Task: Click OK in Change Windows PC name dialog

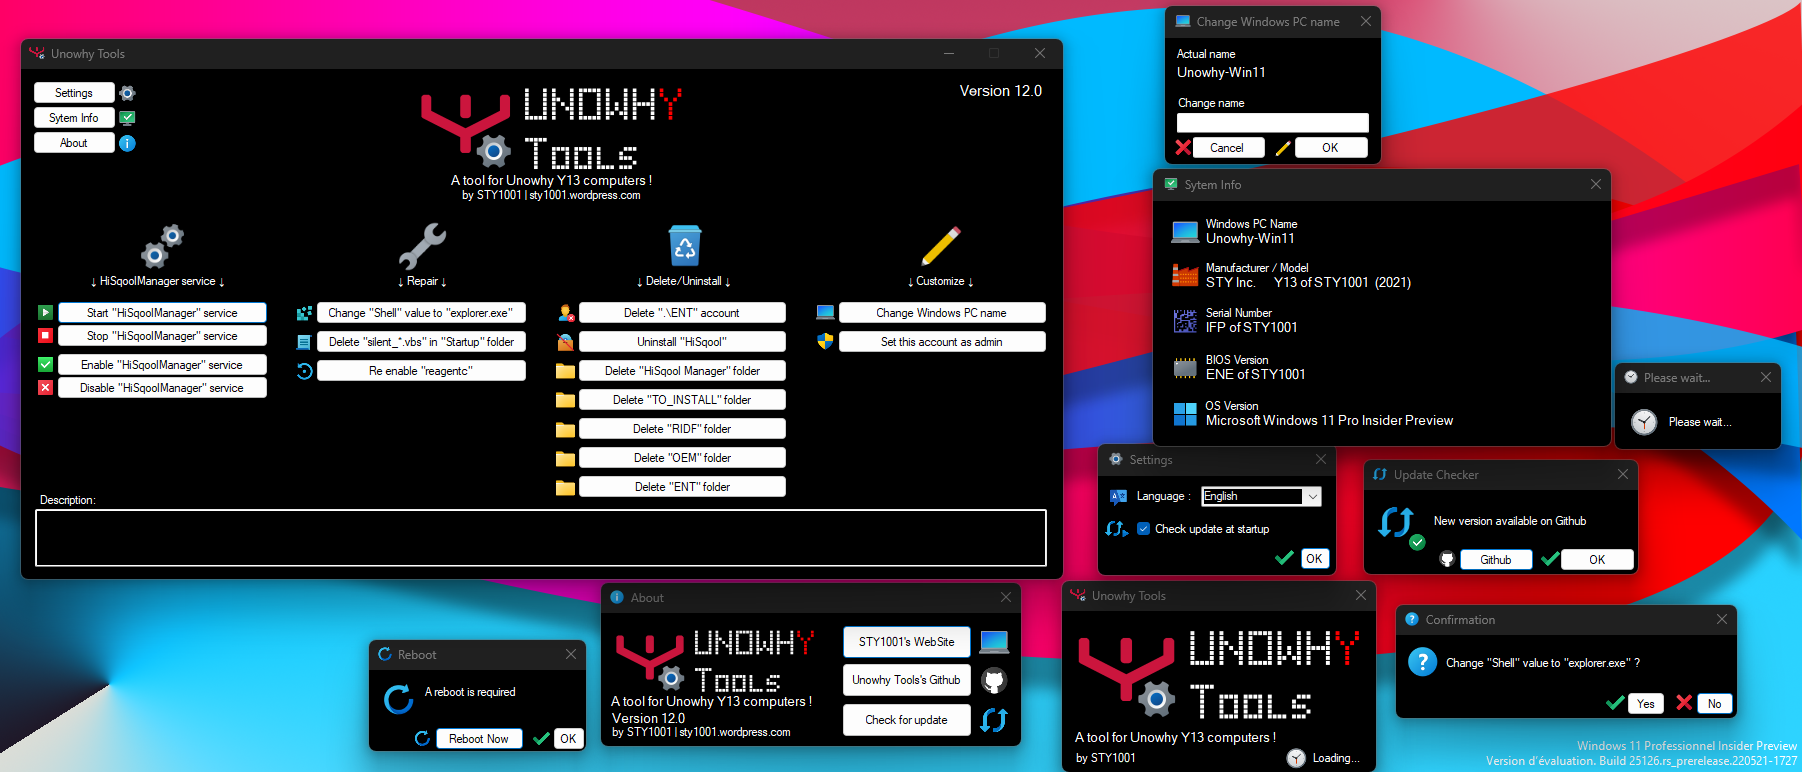Action: (x=1331, y=148)
